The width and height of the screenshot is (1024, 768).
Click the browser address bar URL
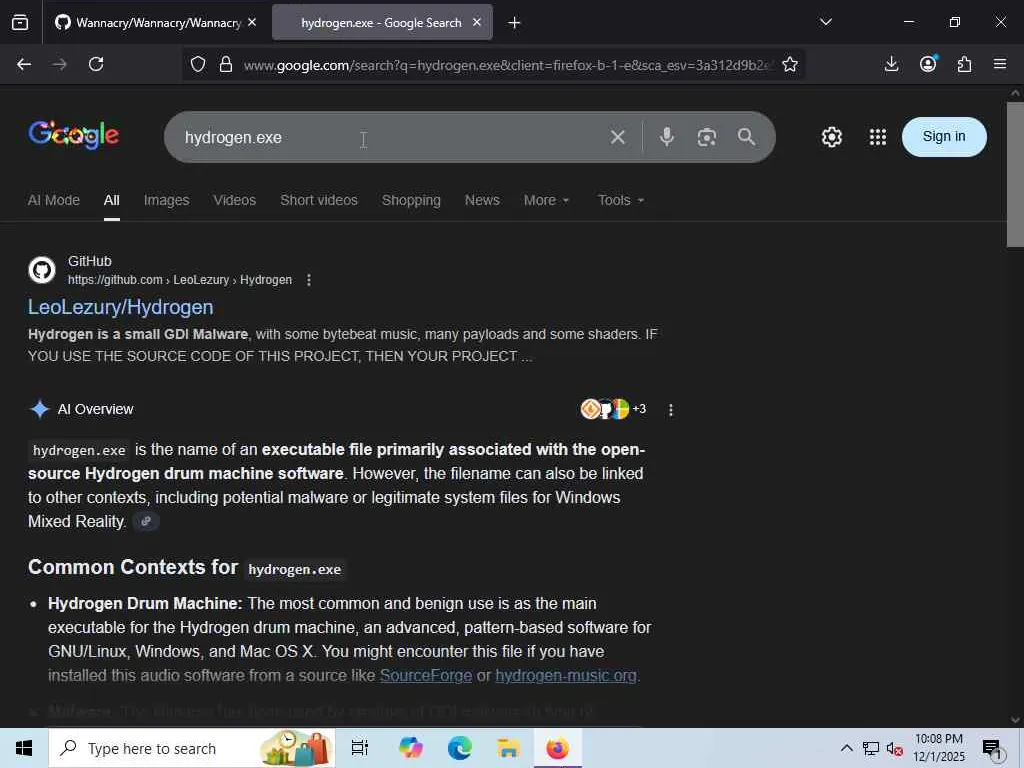507,65
